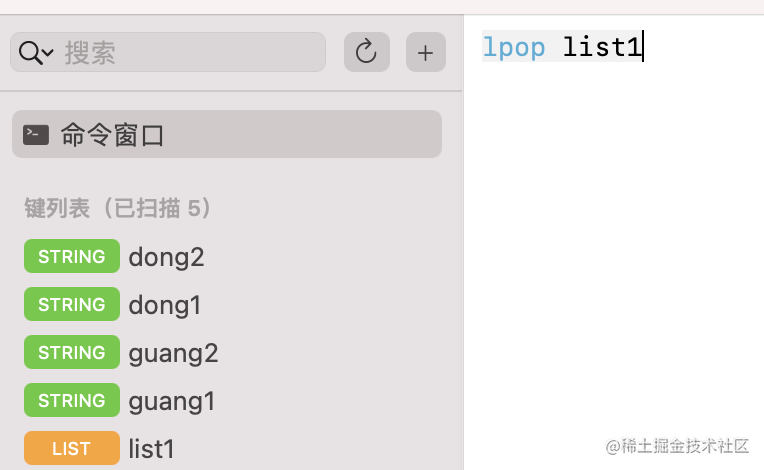Screen dimensions: 764x470
Task: Select the guang1 key
Action: [172, 402]
